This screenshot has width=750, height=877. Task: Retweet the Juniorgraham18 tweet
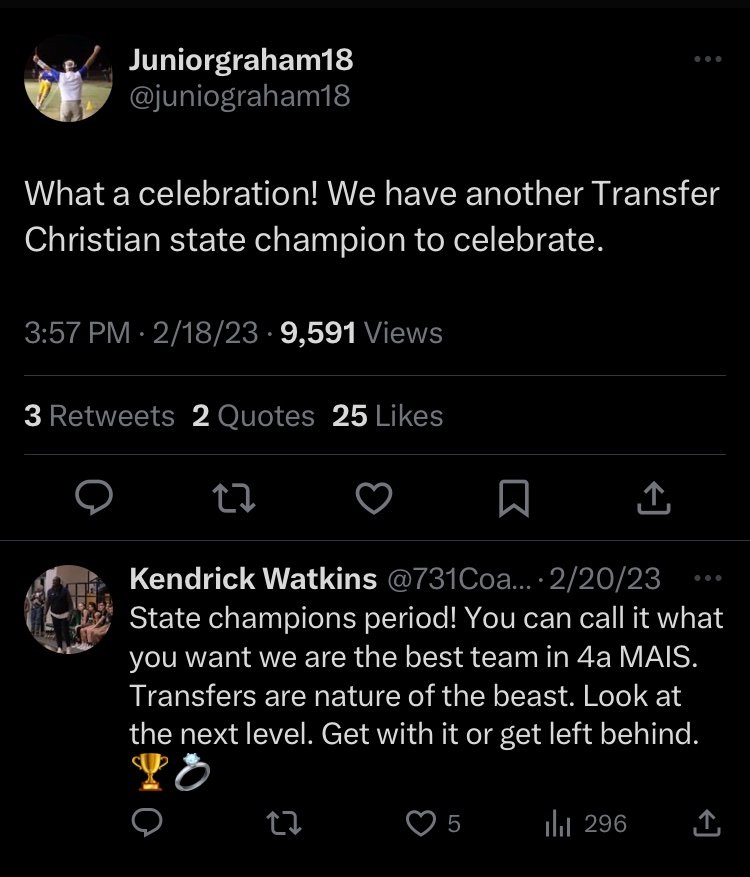[237, 497]
